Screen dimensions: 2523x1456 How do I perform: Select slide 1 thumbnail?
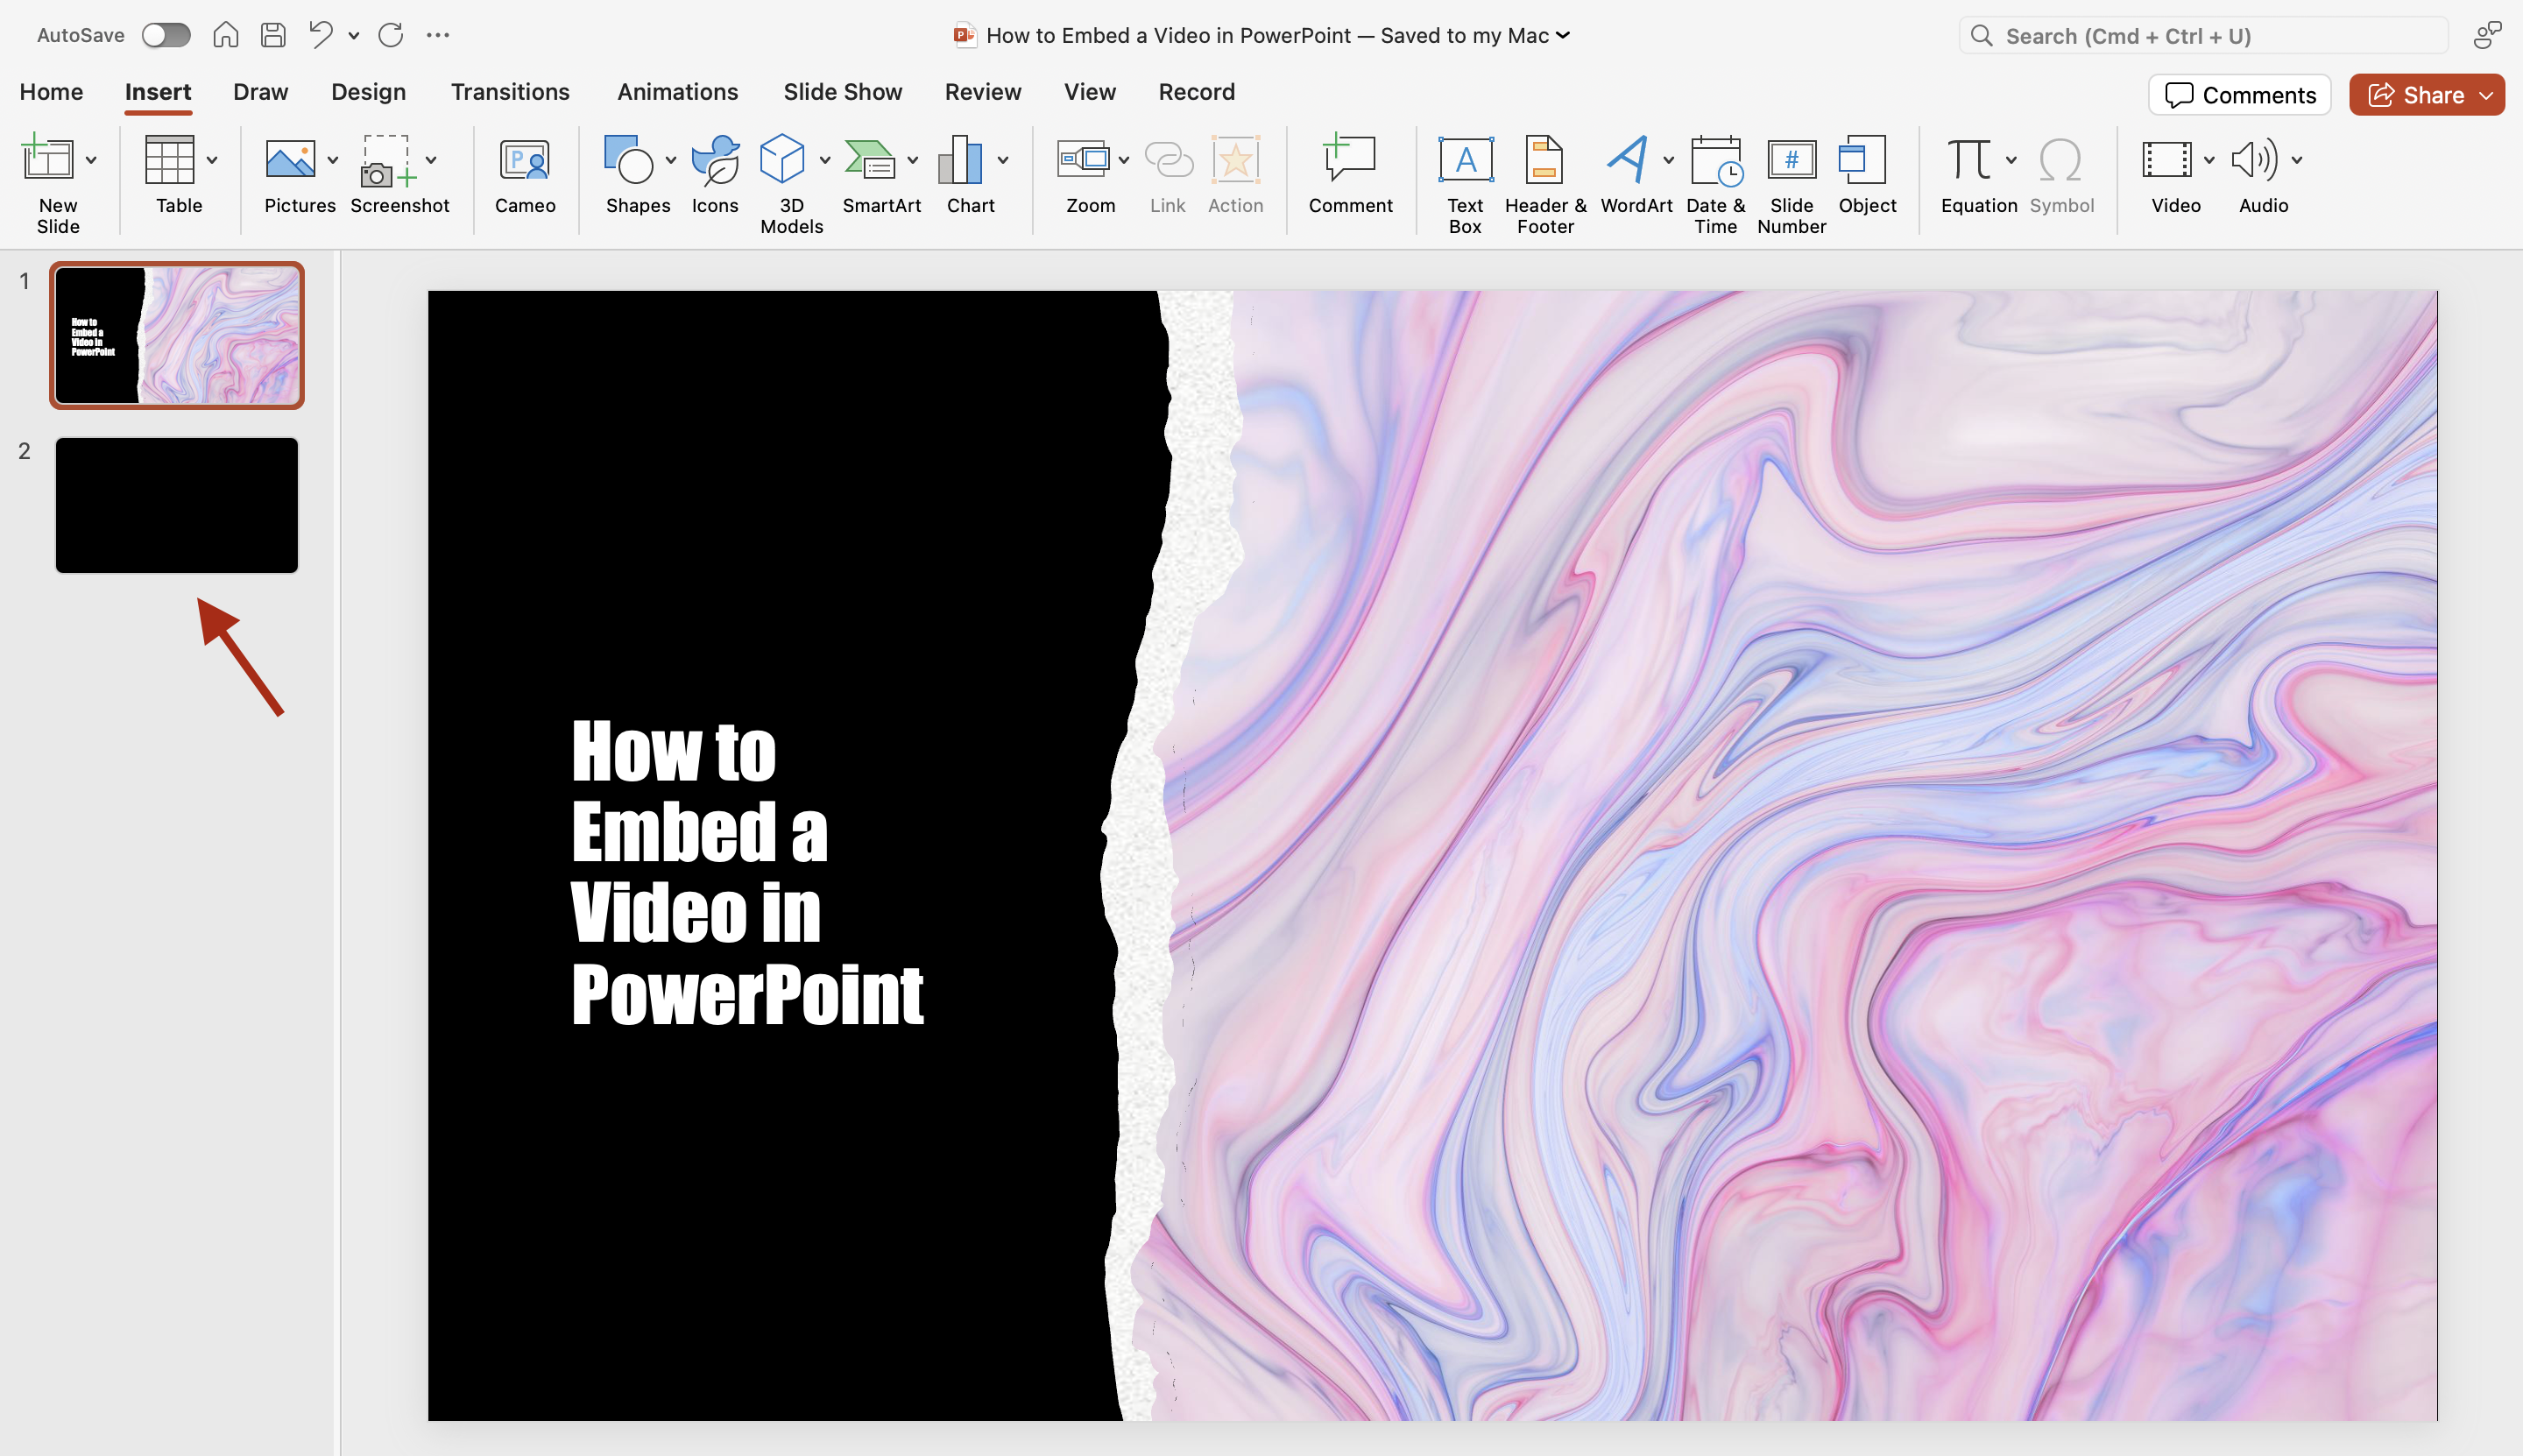pyautogui.click(x=177, y=335)
